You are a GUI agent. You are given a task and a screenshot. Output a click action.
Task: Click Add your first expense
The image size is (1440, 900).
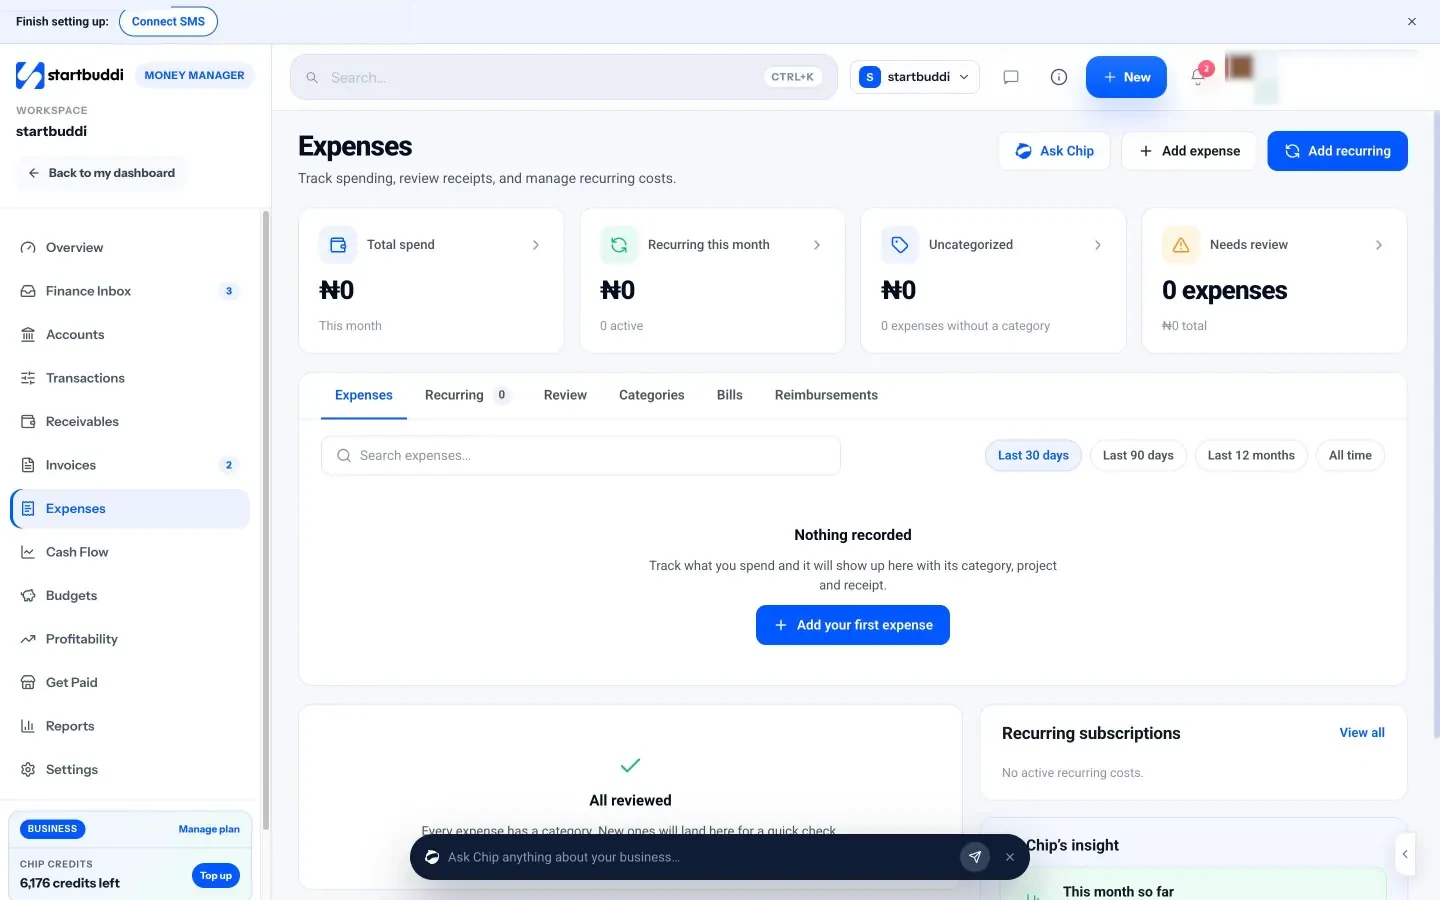[x=853, y=625]
